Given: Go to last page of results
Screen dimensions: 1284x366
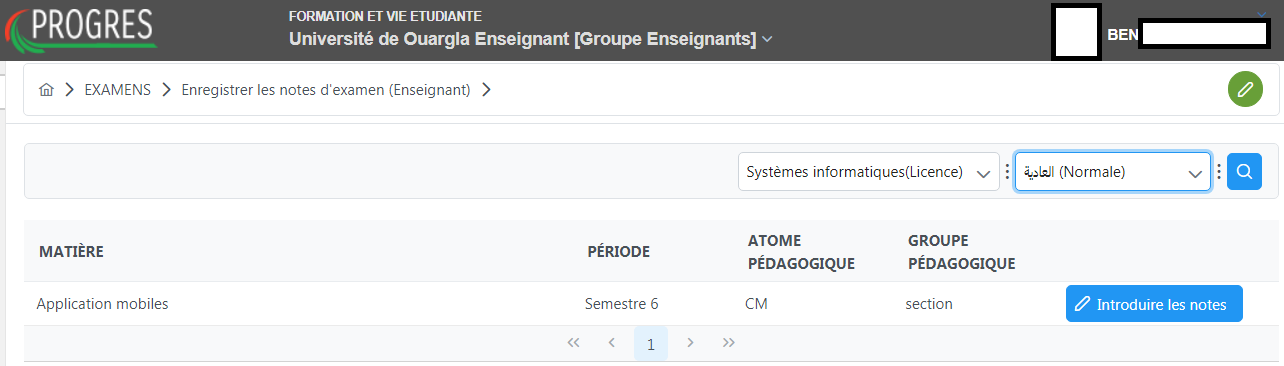Looking at the screenshot, I should click(x=729, y=343).
